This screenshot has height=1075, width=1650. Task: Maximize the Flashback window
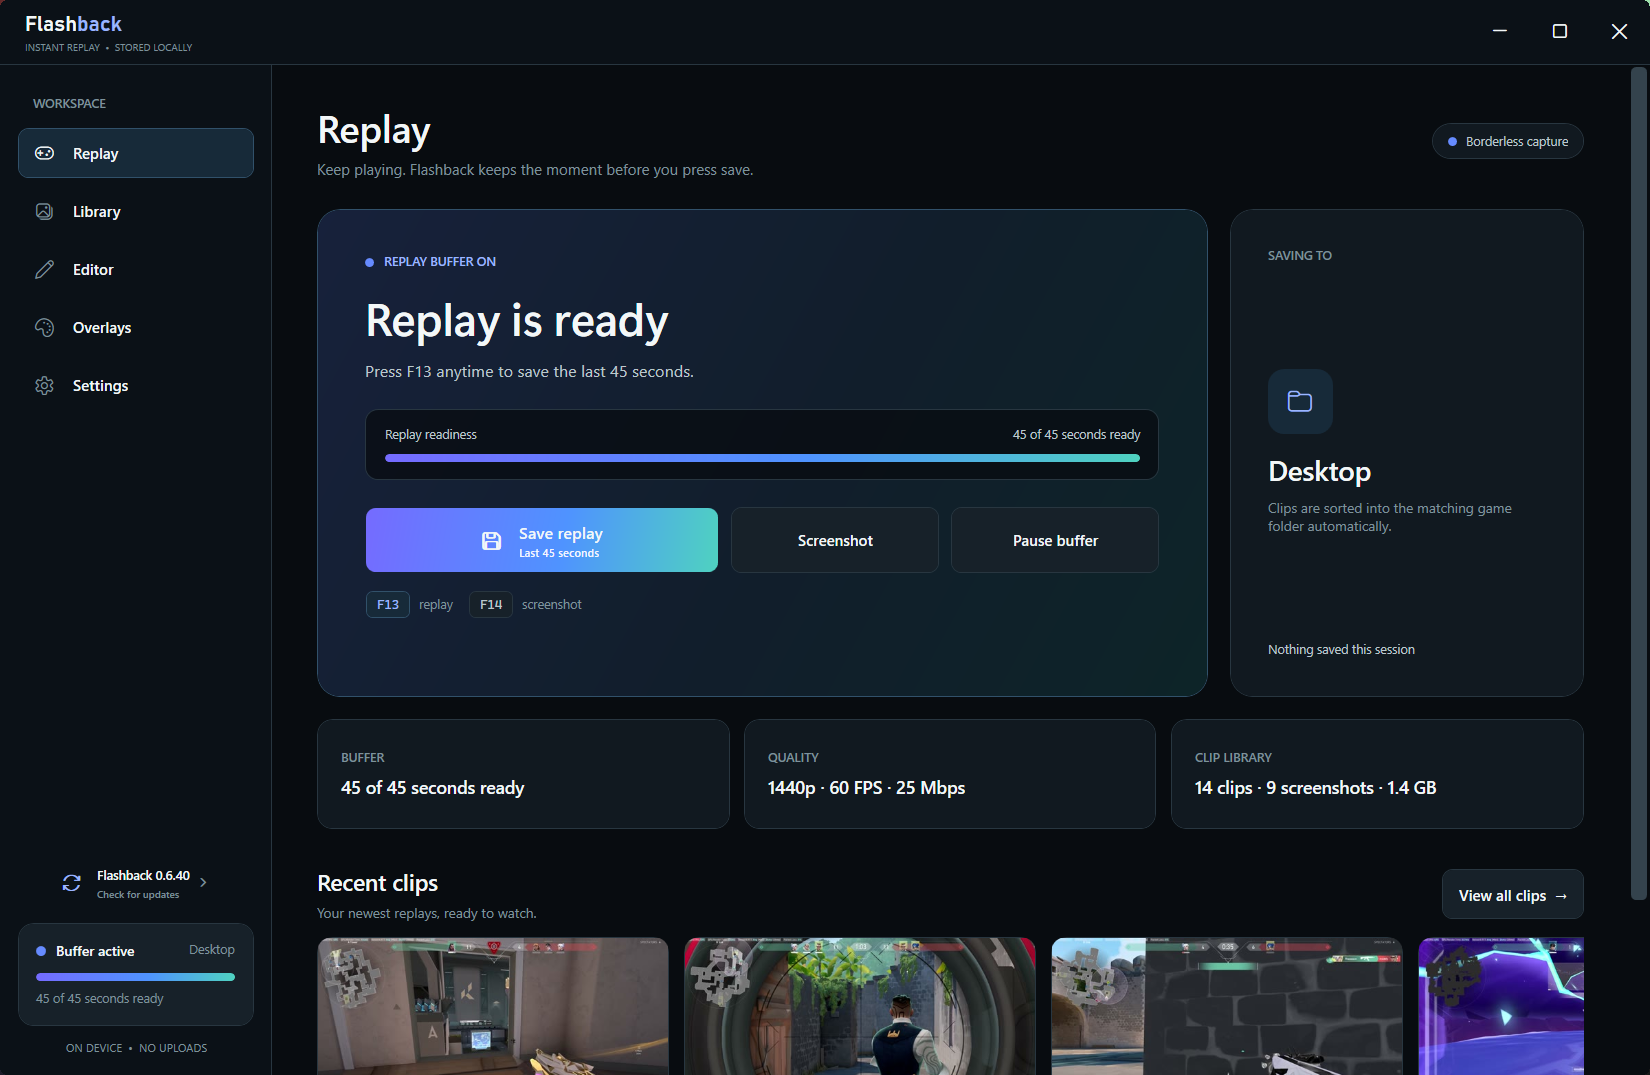coord(1559,31)
